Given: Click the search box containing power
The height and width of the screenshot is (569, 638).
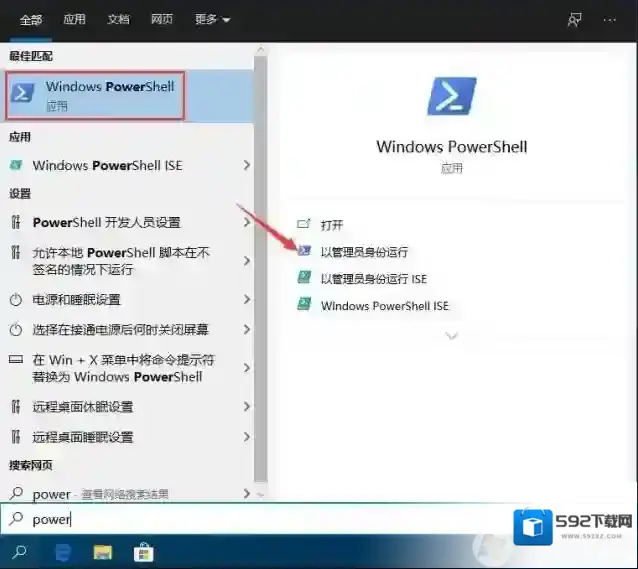Looking at the screenshot, I should click(x=250, y=519).
